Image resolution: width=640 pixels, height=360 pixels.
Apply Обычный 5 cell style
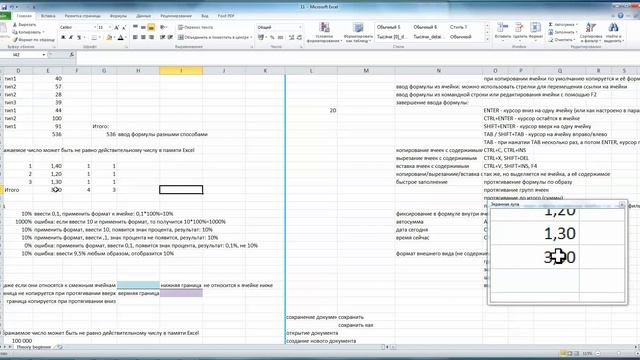(389, 27)
